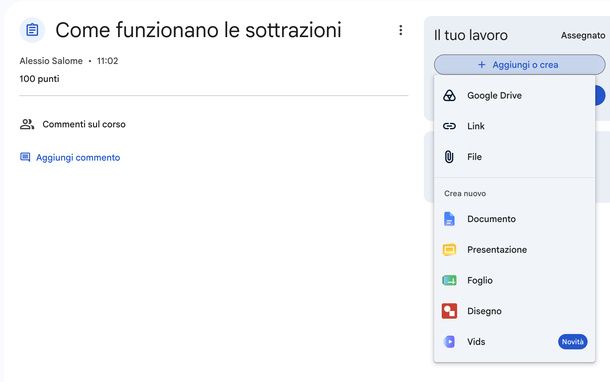Click the Il tuo lavoro heading
The height and width of the screenshot is (382, 610).
(471, 35)
